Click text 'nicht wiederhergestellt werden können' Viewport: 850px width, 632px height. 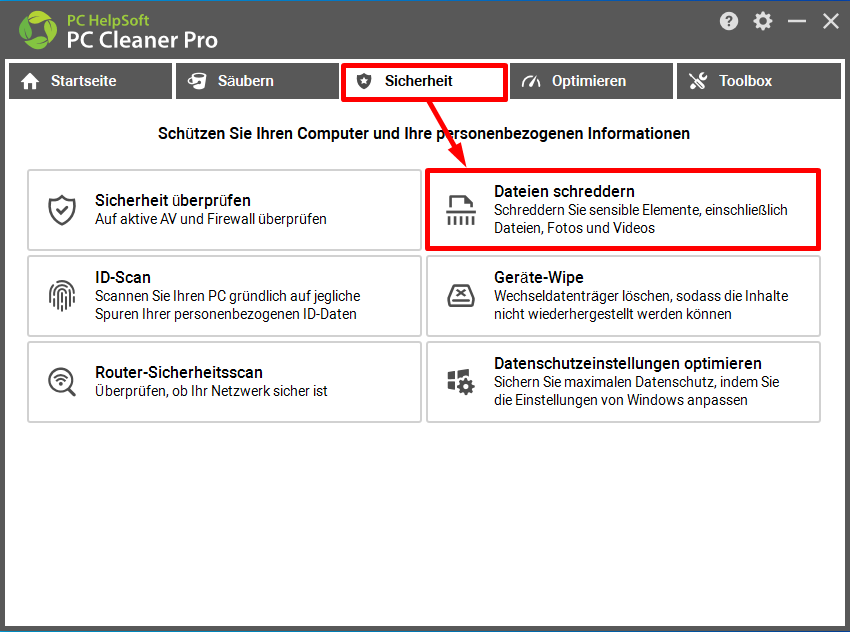pyautogui.click(x=613, y=314)
